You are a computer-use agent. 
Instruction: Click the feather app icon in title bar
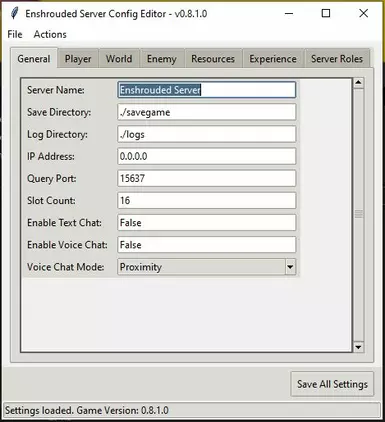click(14, 14)
